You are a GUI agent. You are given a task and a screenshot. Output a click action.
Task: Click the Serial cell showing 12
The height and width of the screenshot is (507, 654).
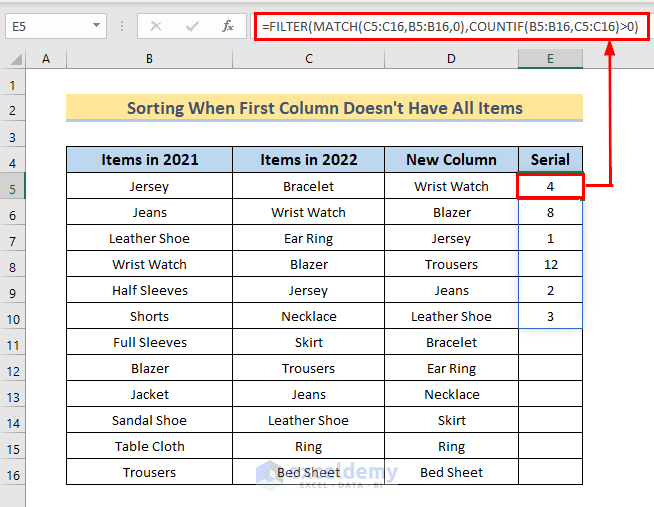coord(550,264)
